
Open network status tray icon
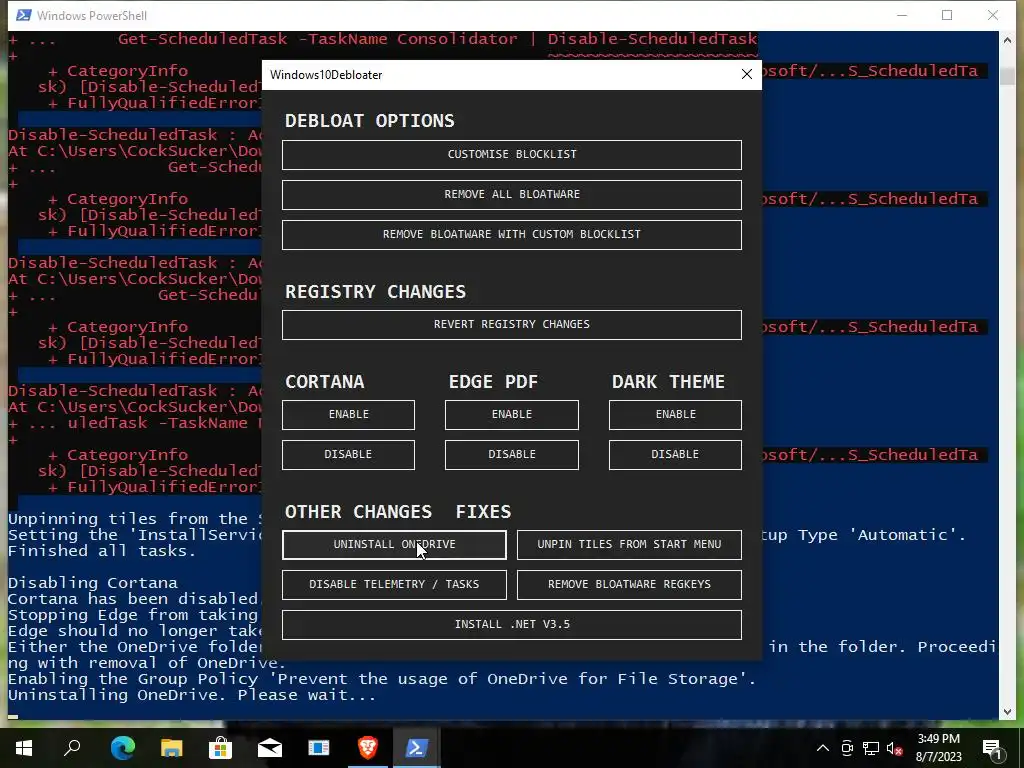point(871,748)
